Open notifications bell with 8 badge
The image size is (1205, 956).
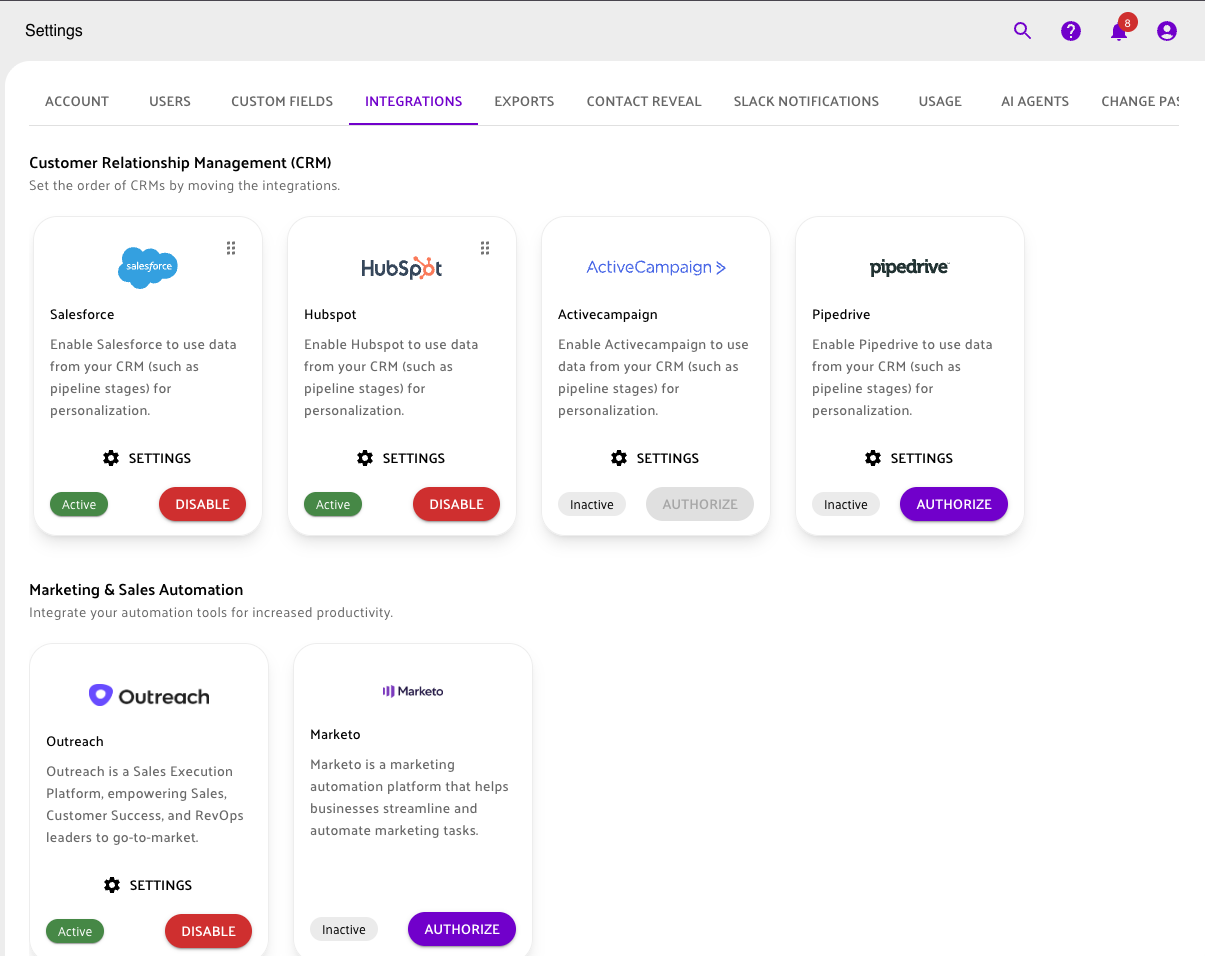coord(1119,32)
